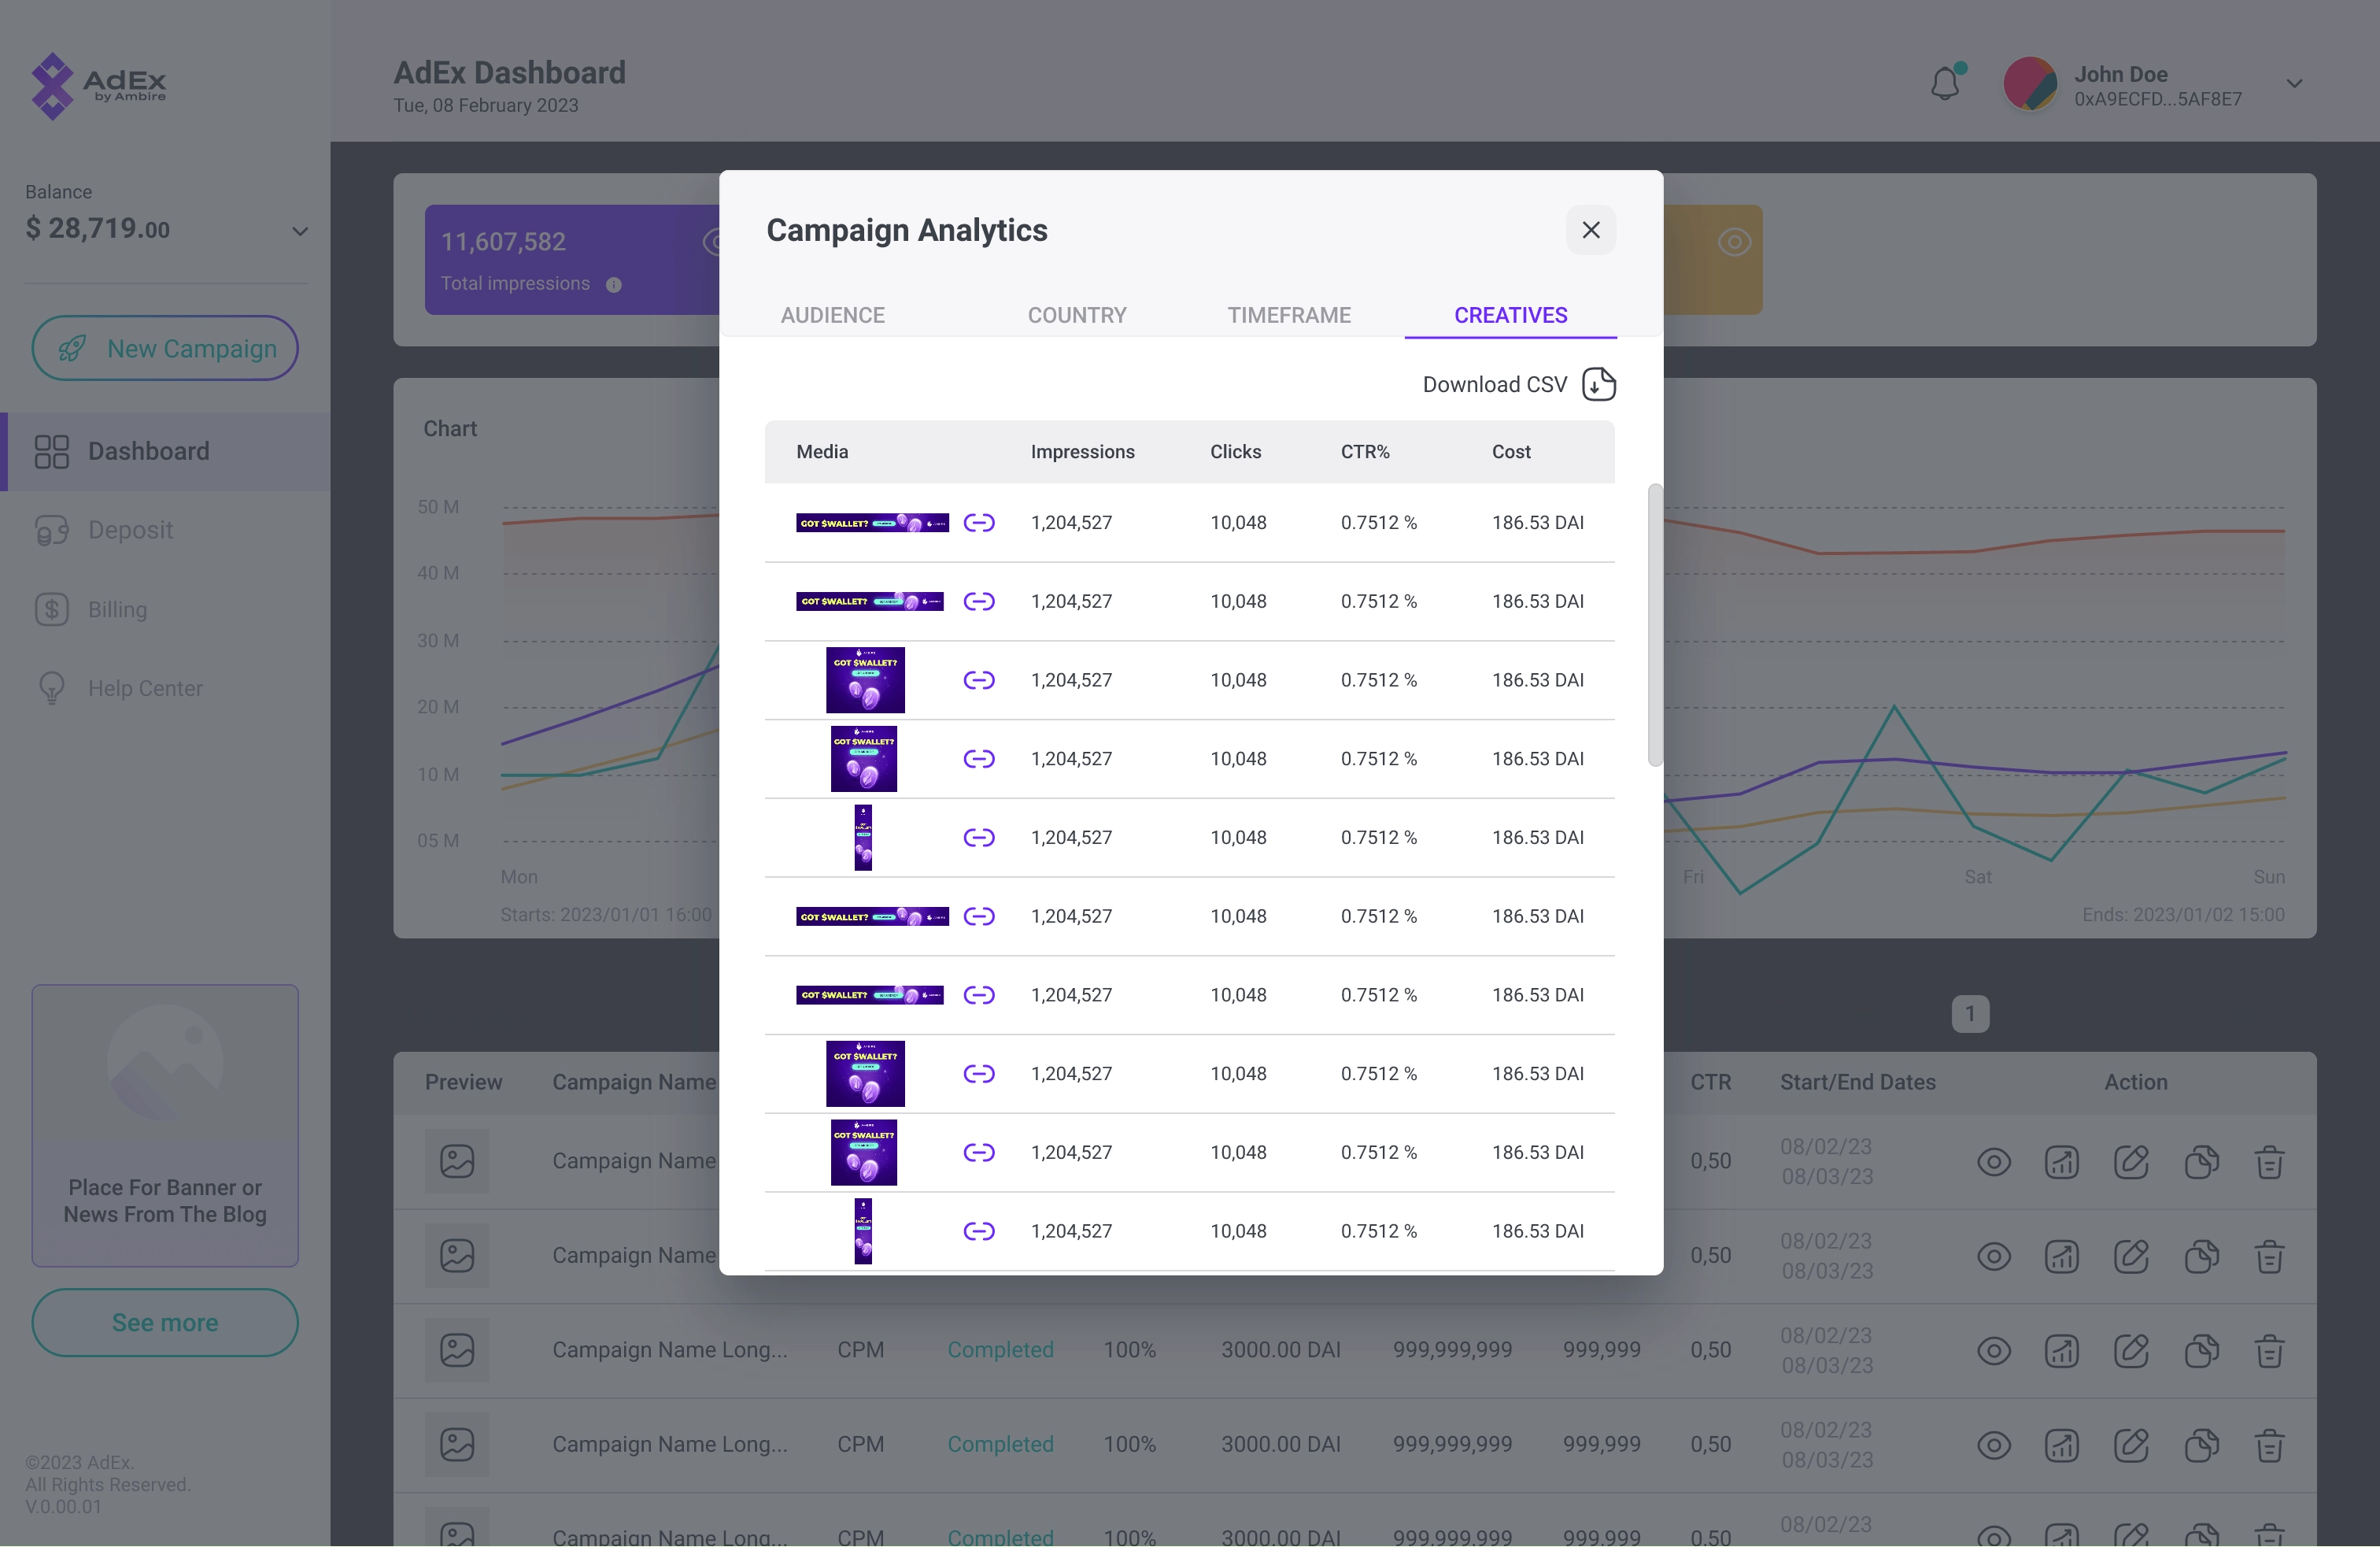
Task: Delete the fourth campaign row
Action: [x=2269, y=1445]
